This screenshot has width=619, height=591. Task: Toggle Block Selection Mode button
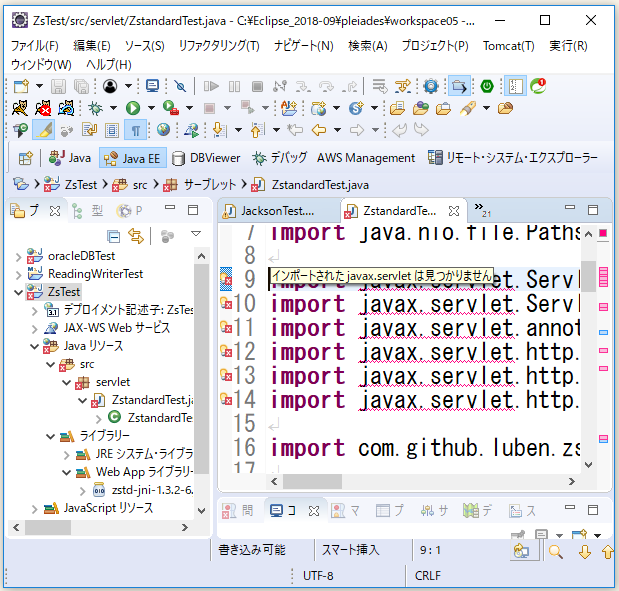pos(112,129)
